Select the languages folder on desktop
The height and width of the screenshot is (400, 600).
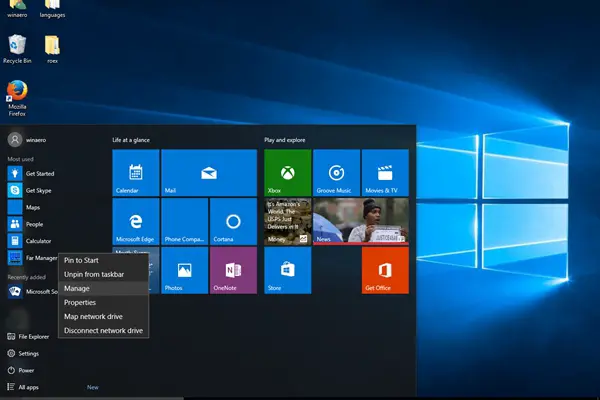point(52,9)
